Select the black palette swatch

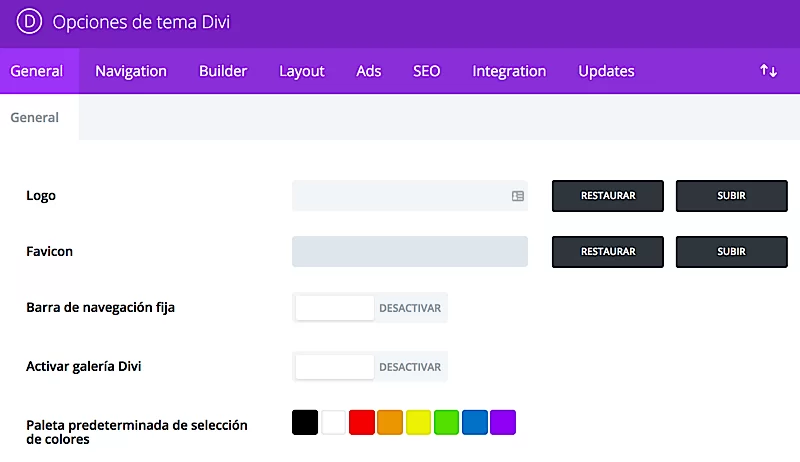tap(305, 422)
